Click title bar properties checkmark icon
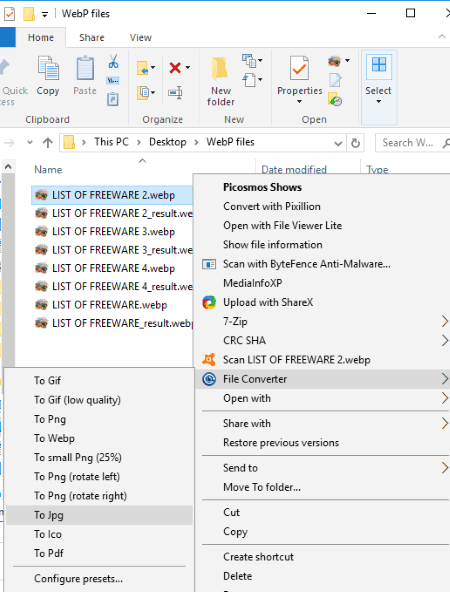Screen dimensions: 450x592 tap(9, 14)
